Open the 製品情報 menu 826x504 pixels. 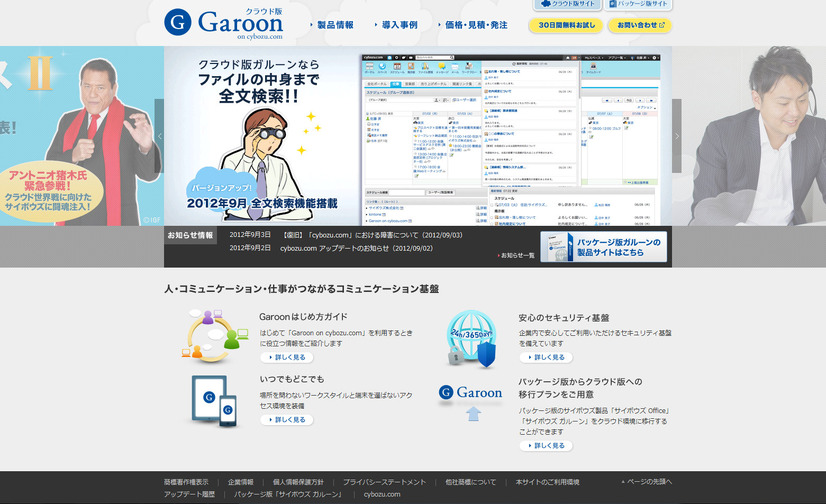[x=332, y=25]
